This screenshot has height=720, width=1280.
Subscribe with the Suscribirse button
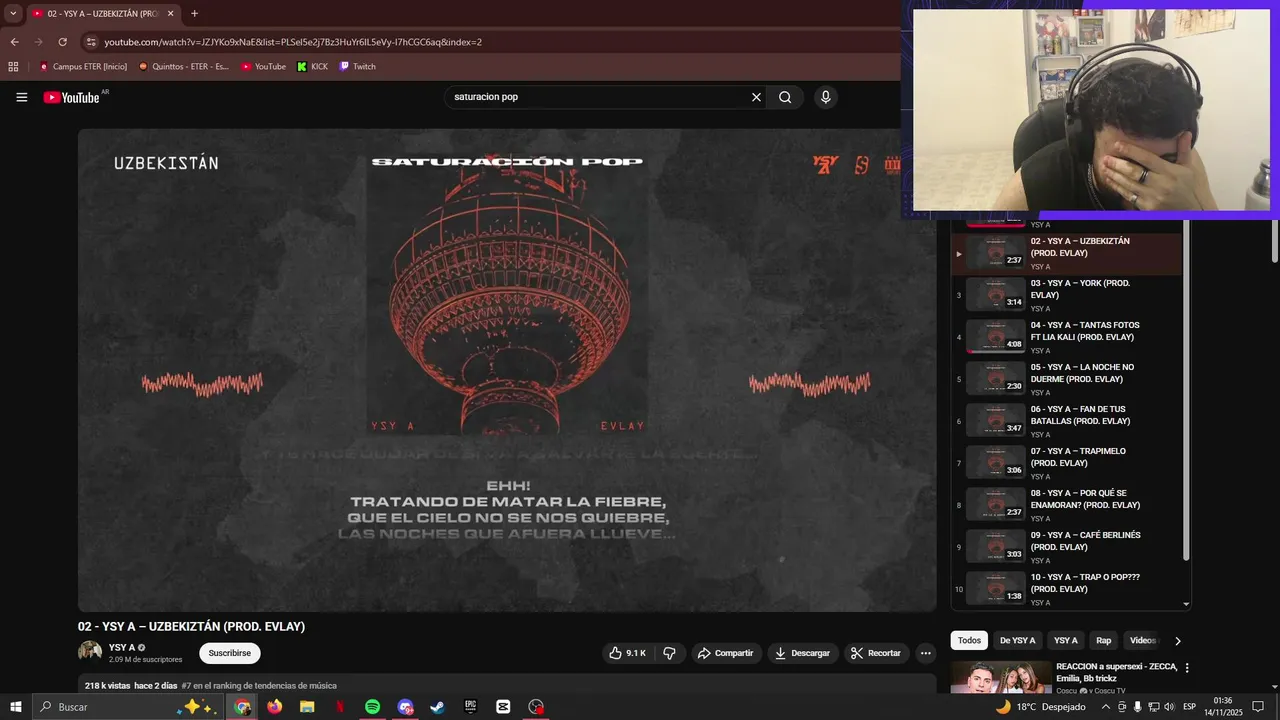(x=230, y=653)
